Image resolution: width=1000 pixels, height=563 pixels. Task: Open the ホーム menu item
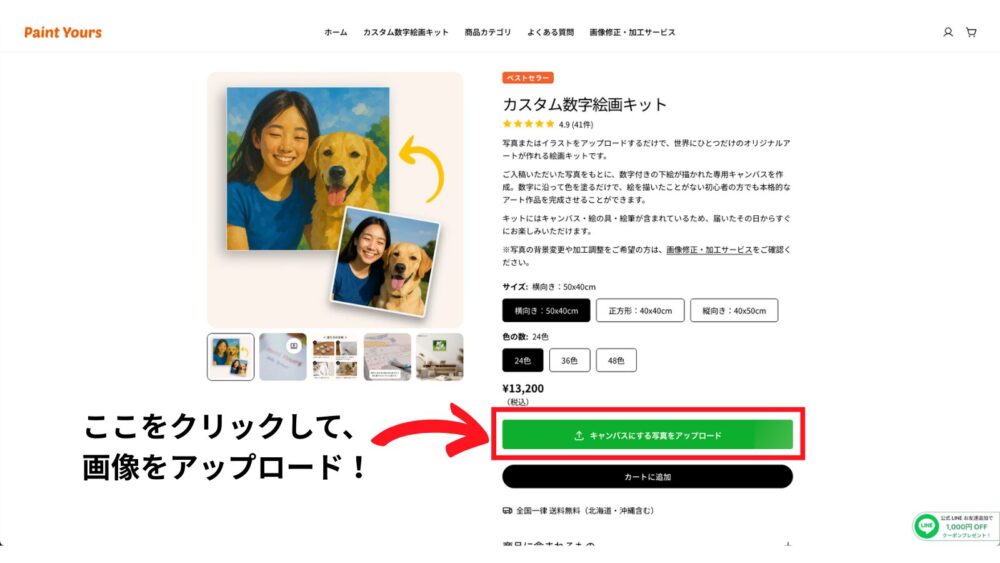pos(335,33)
